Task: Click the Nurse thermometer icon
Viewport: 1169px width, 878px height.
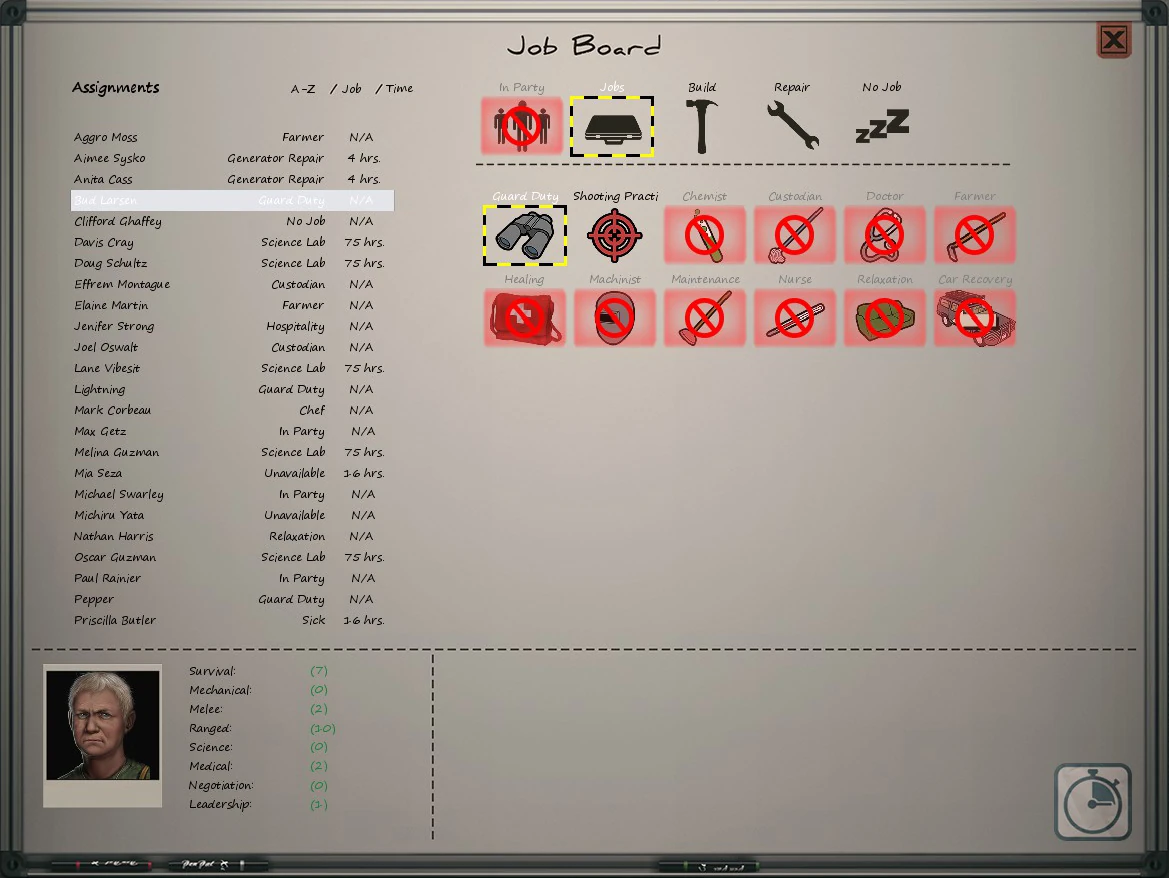Action: click(x=795, y=318)
